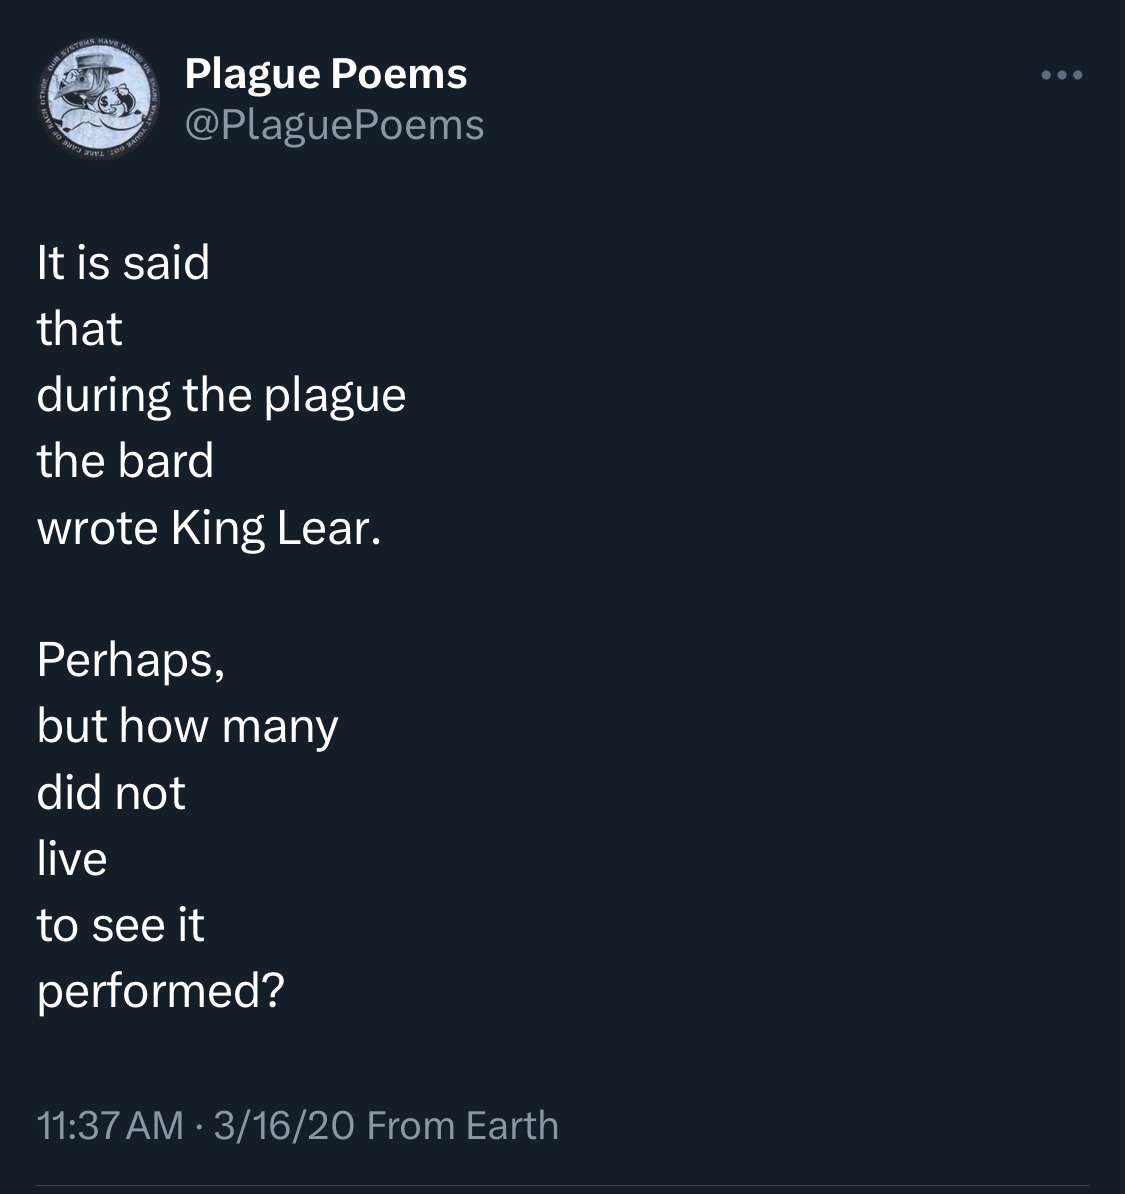This screenshot has height=1194, width=1125.
Task: Click the line "but how many"
Action: point(187,726)
